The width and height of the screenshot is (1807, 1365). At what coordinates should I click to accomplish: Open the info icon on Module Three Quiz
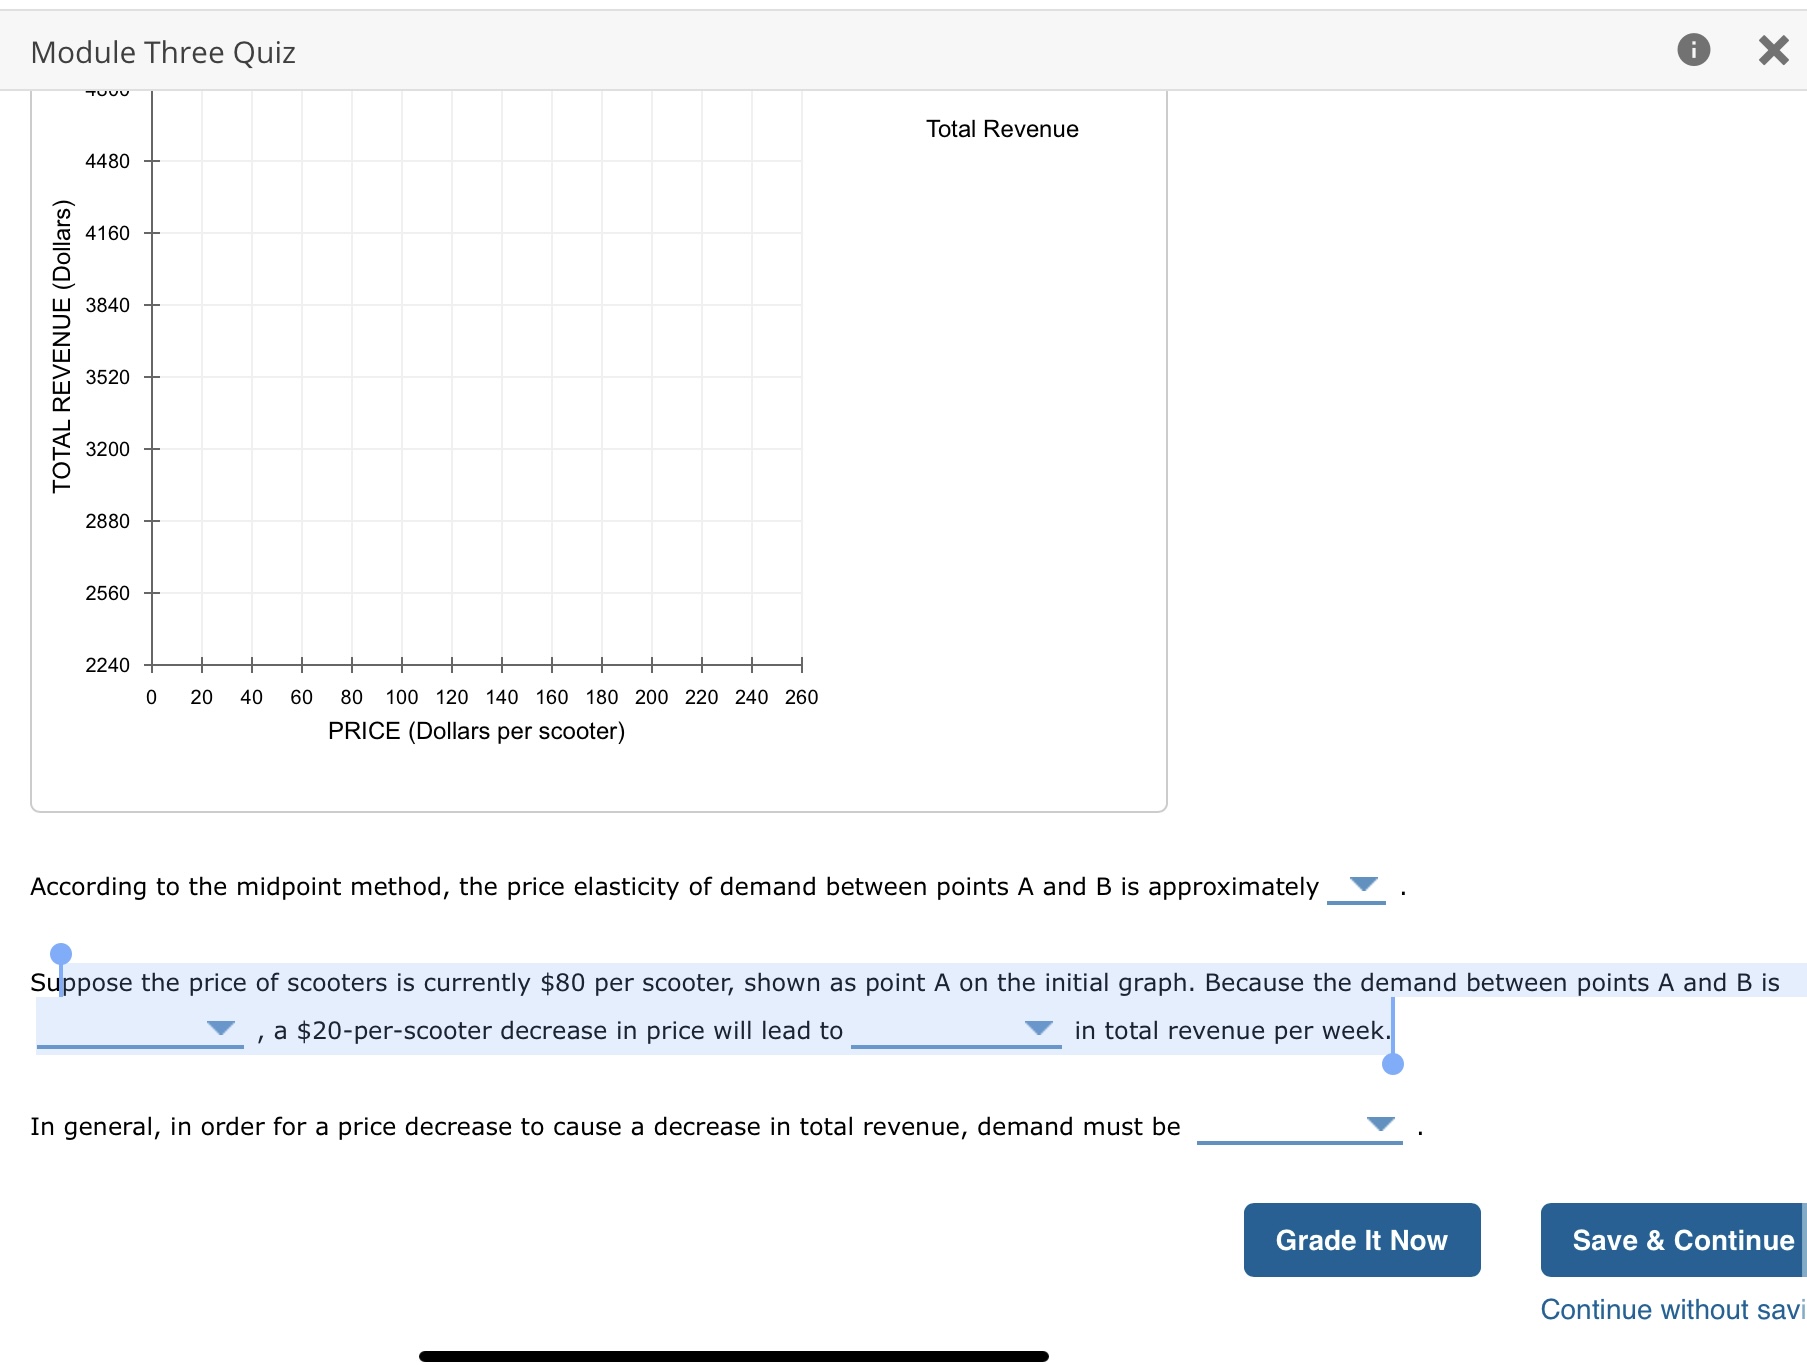point(1695,50)
